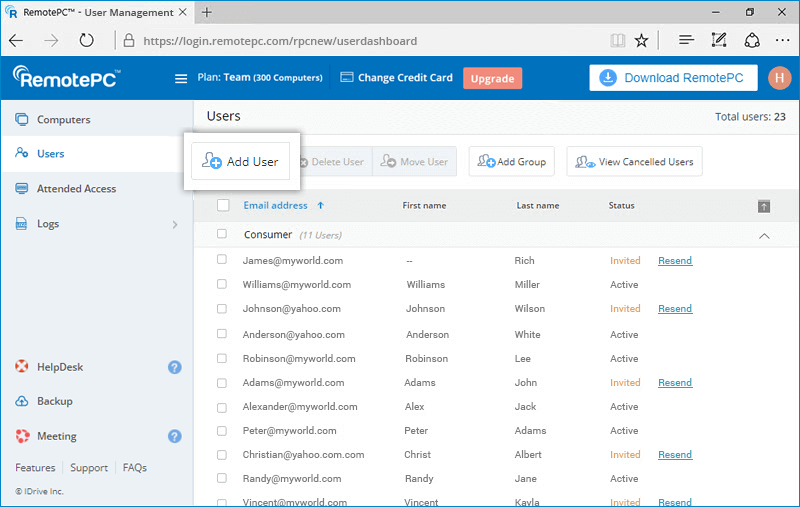
Task: Bookmark page with the star icon
Action: (x=641, y=40)
